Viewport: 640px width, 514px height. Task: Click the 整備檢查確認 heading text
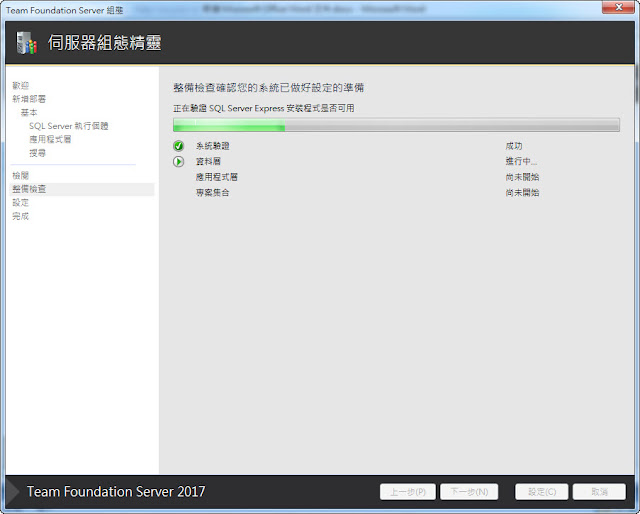[269, 88]
